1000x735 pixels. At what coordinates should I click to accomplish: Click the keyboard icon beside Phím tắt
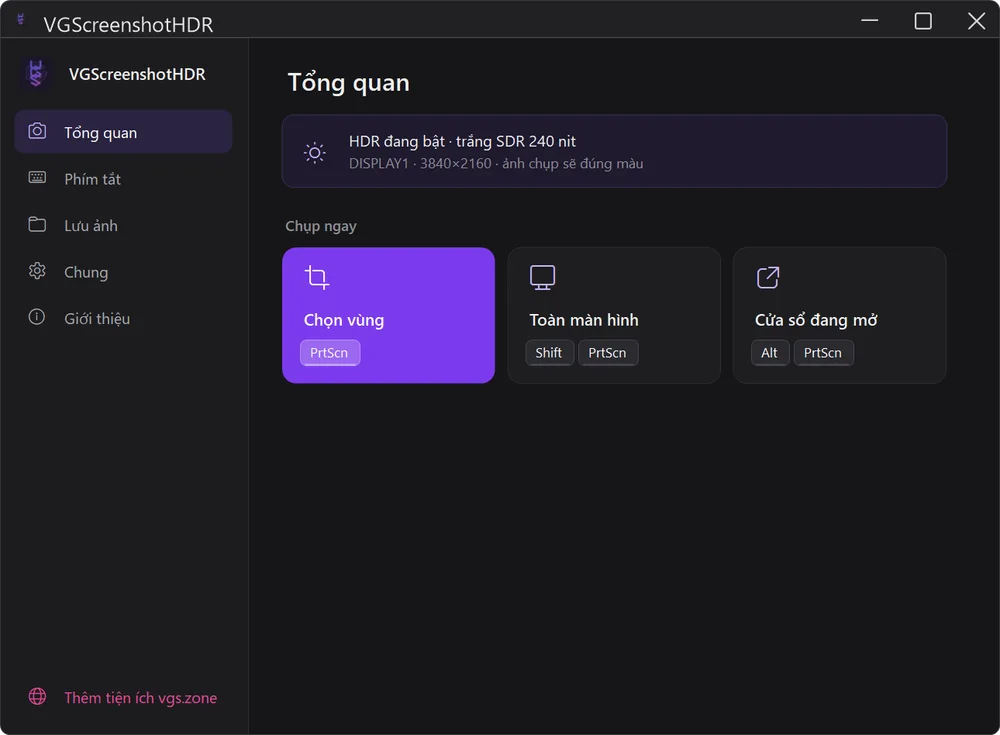click(37, 177)
